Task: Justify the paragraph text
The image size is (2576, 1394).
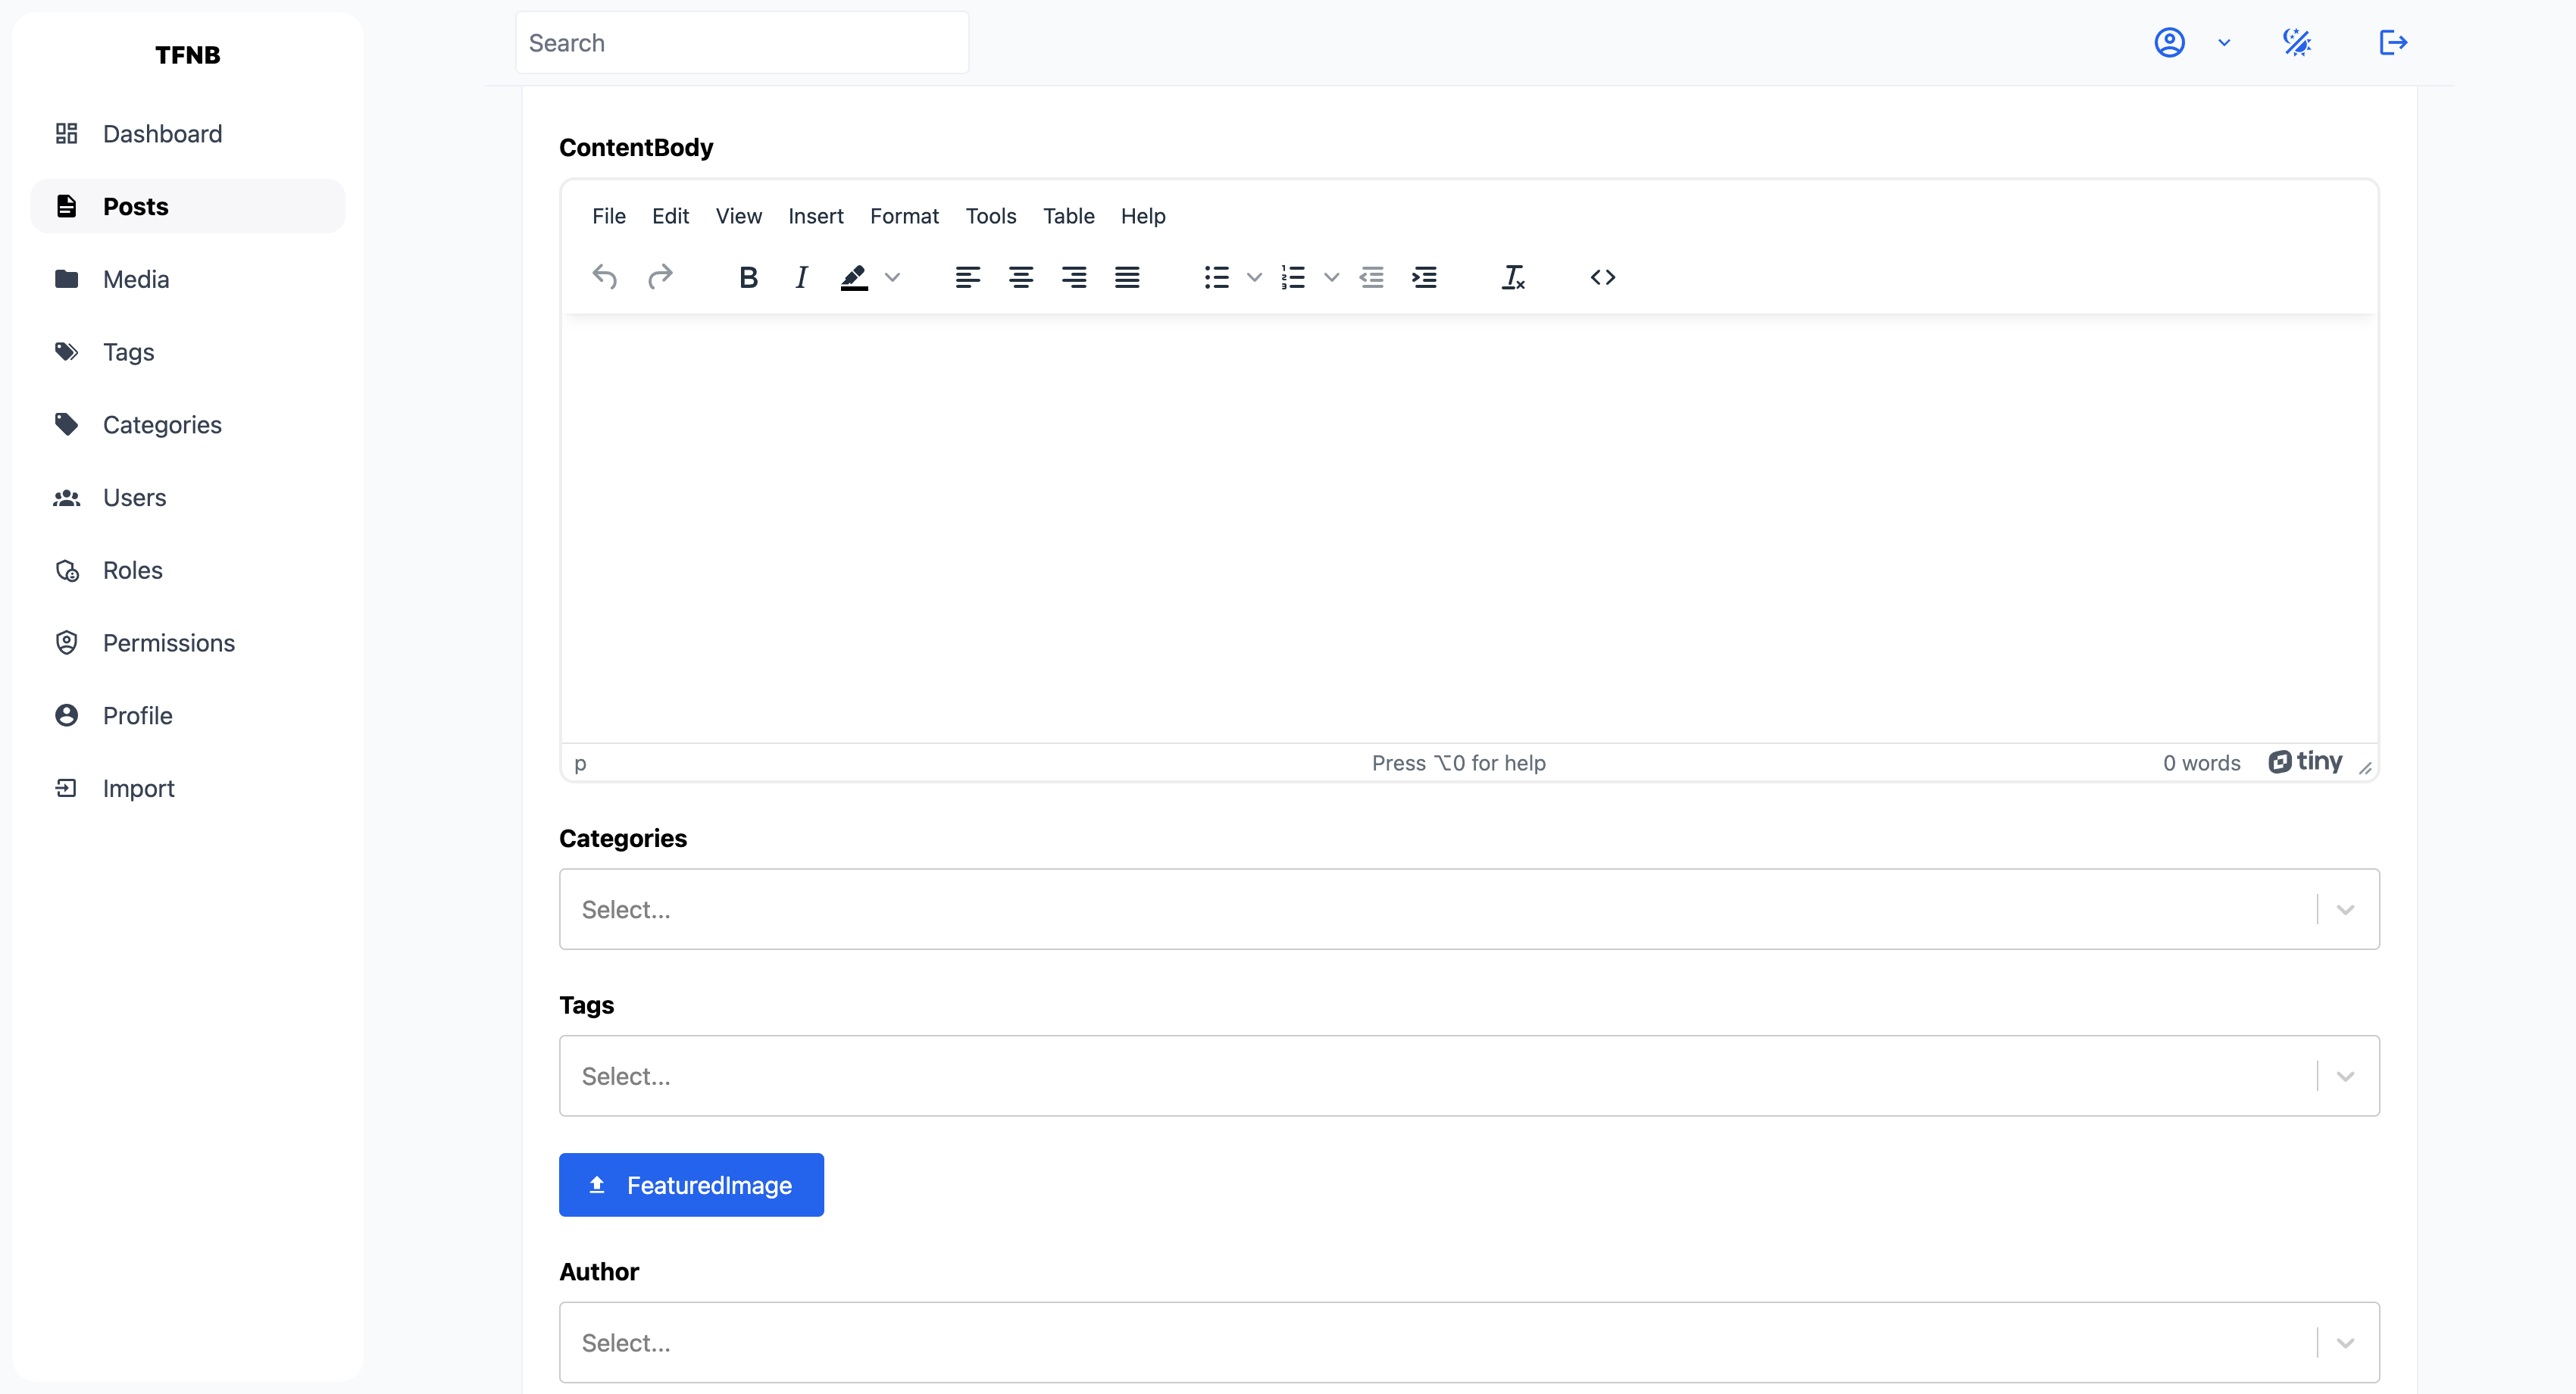Action: coord(1127,277)
